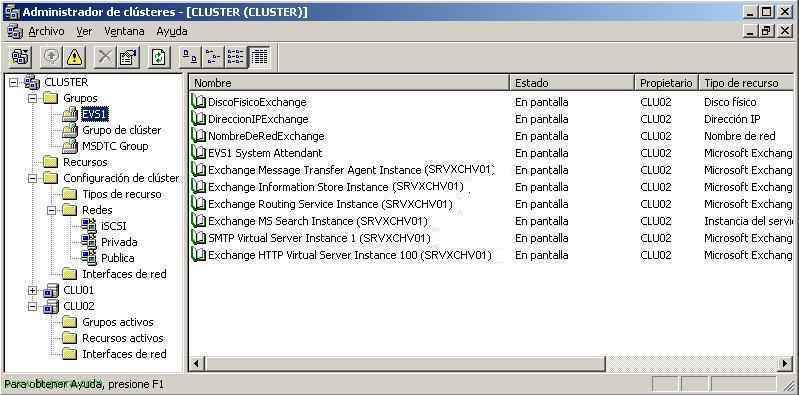
Task: Open Grupos activos folder under CLU02
Action: (118, 322)
